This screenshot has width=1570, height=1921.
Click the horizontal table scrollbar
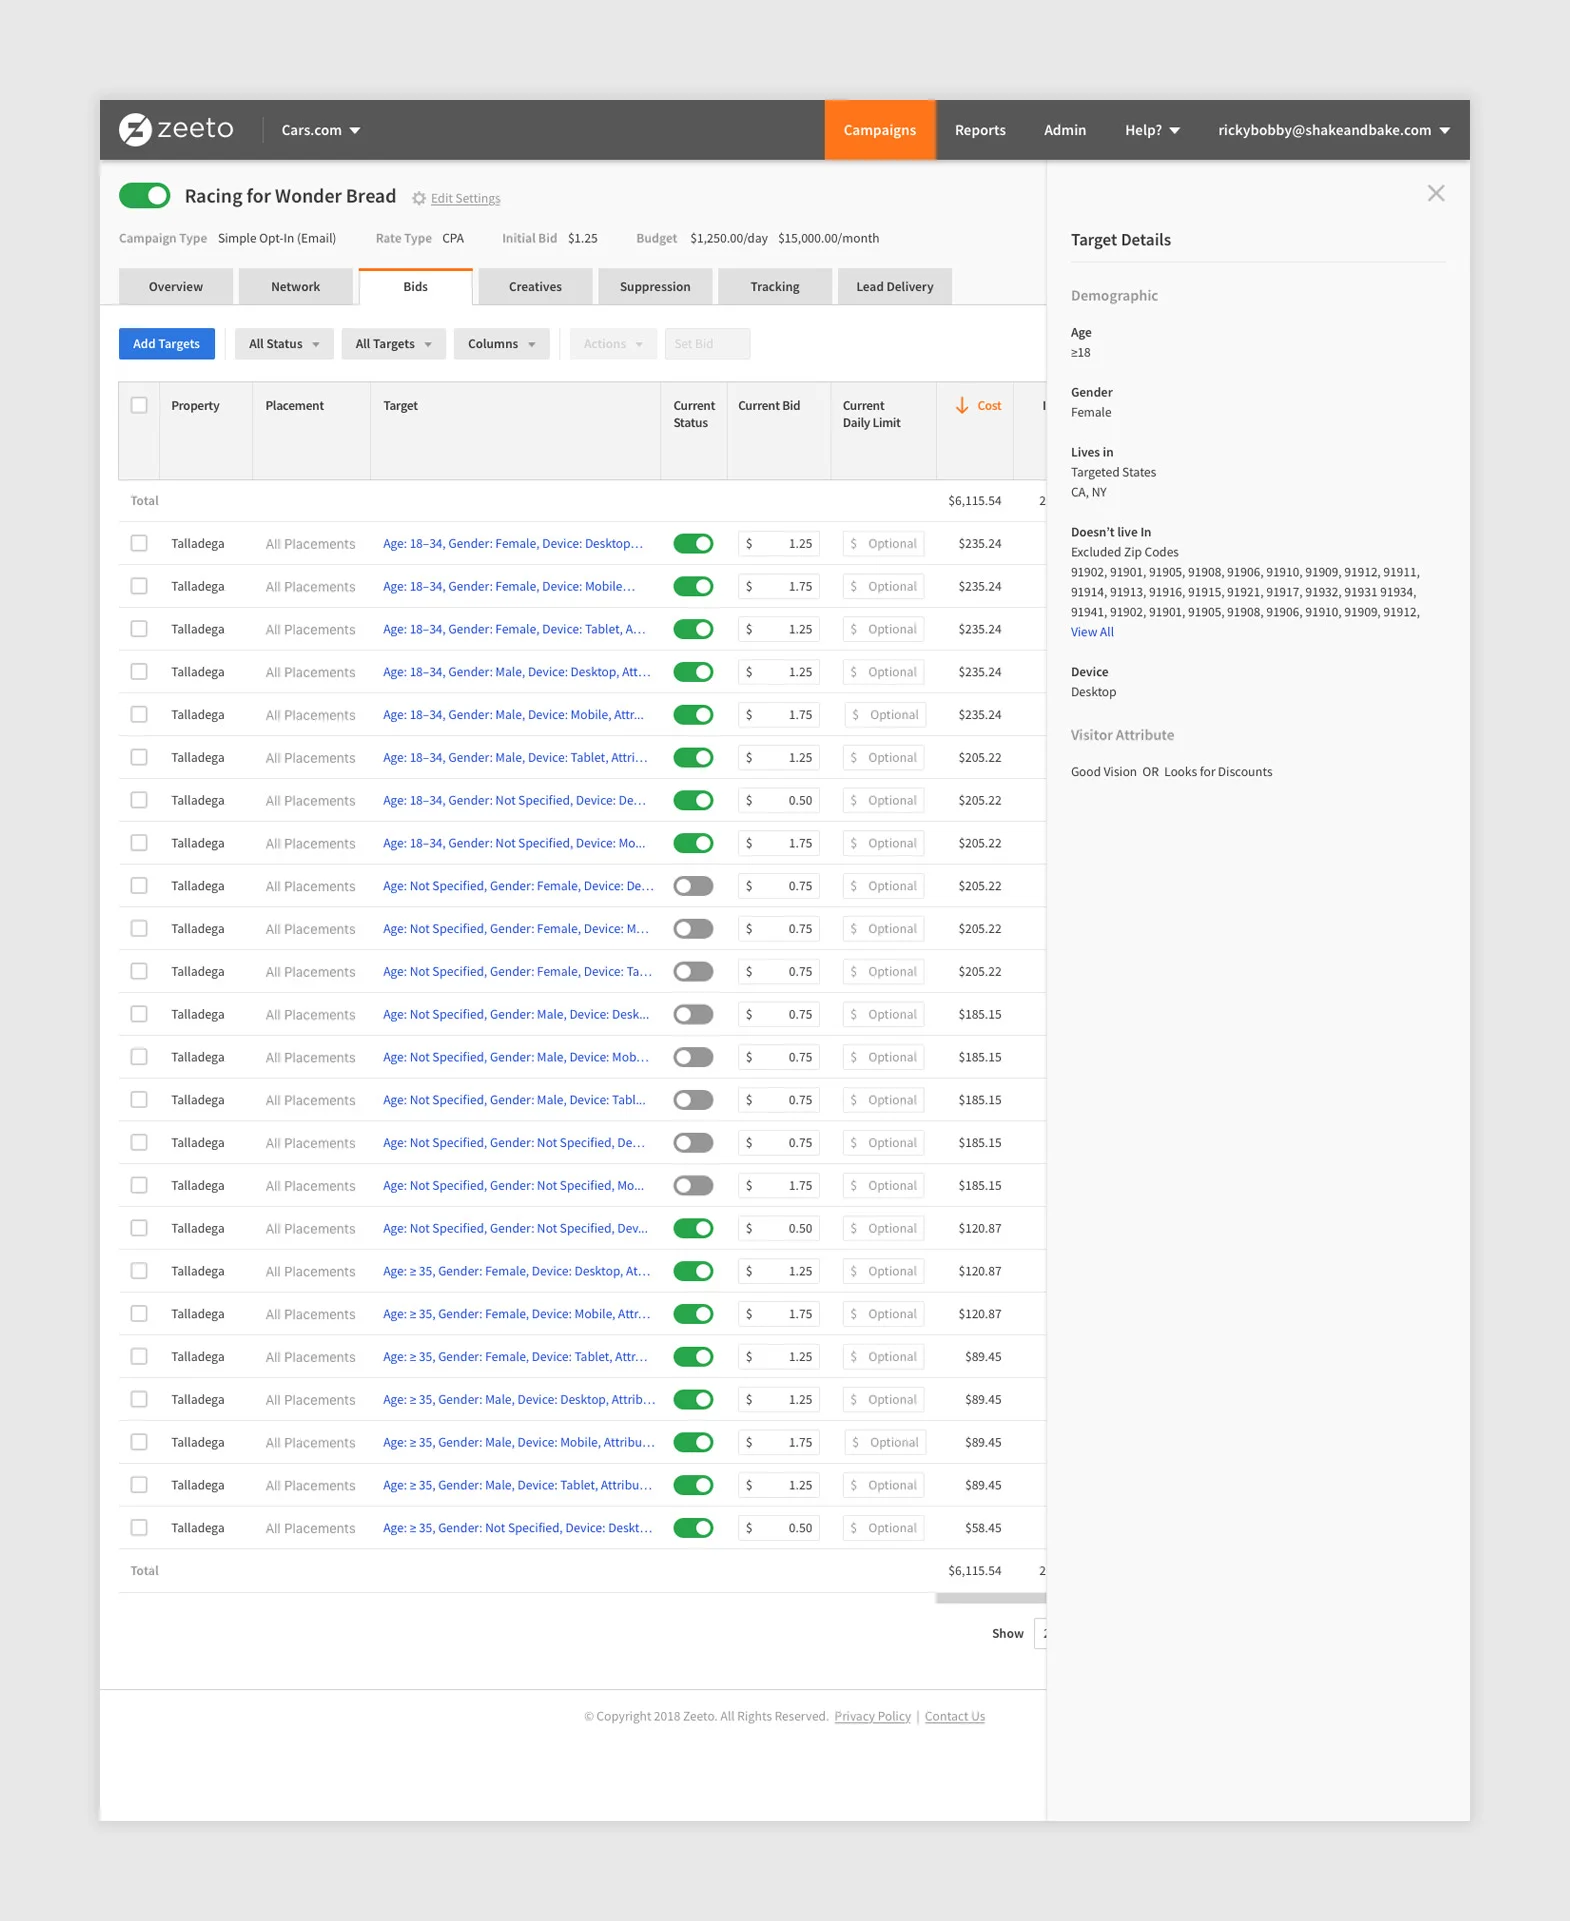point(990,1598)
